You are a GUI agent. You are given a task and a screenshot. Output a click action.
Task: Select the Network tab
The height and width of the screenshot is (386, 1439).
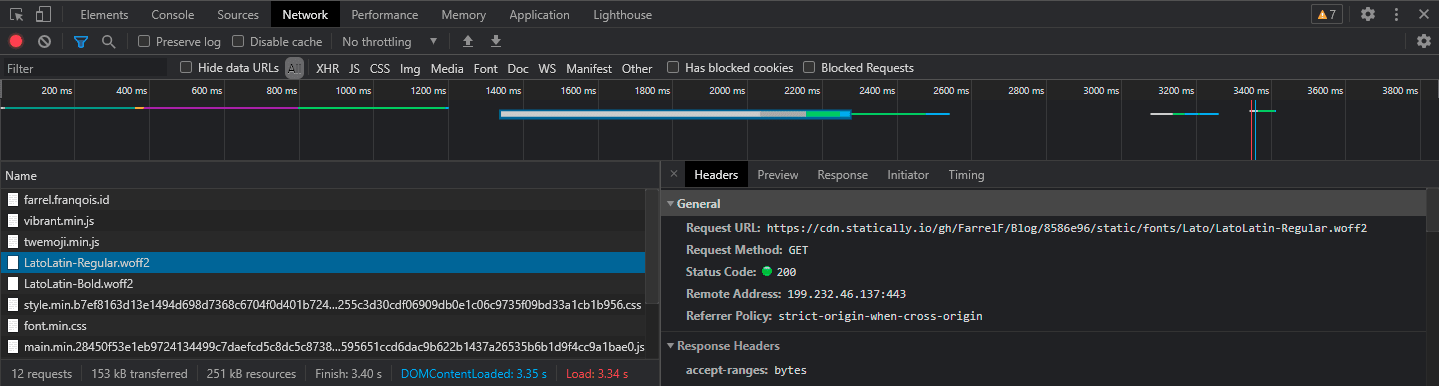pyautogui.click(x=305, y=15)
